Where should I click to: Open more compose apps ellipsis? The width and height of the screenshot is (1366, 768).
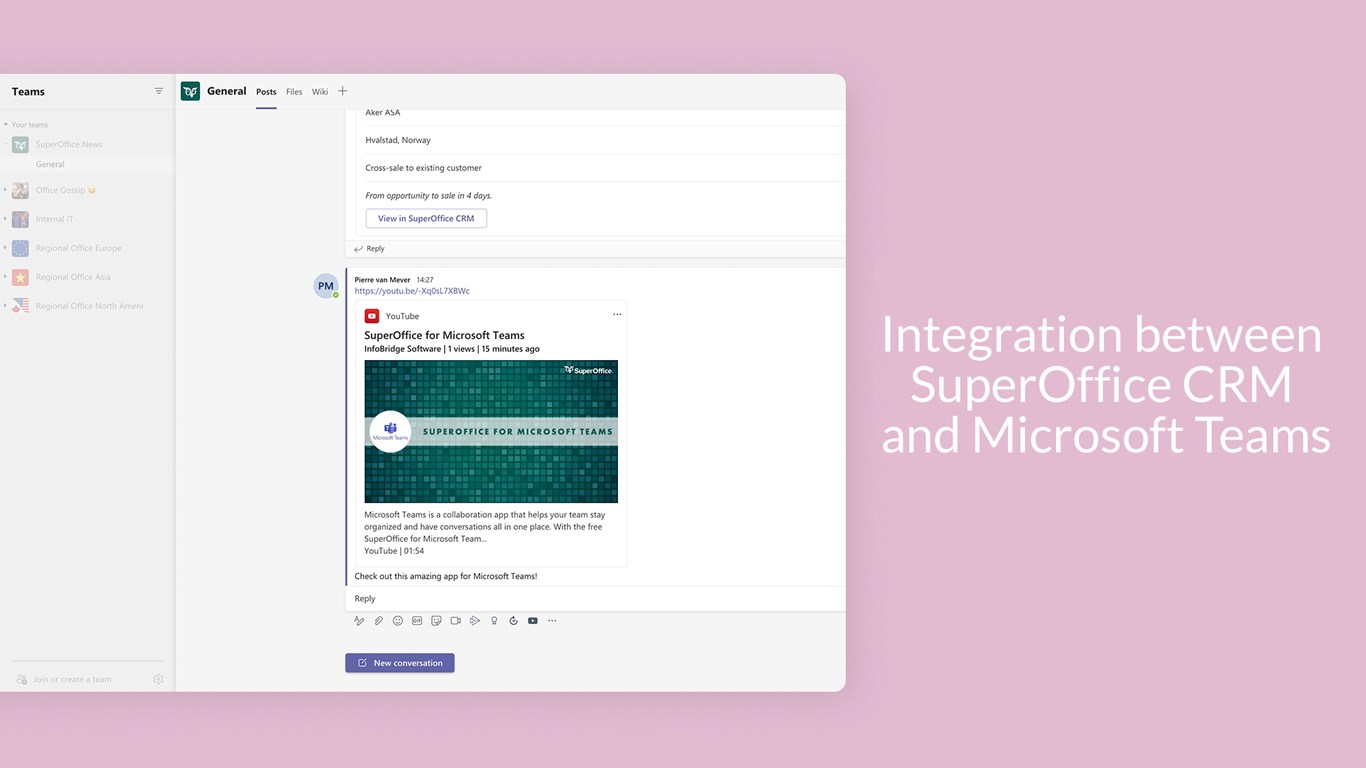(x=552, y=621)
